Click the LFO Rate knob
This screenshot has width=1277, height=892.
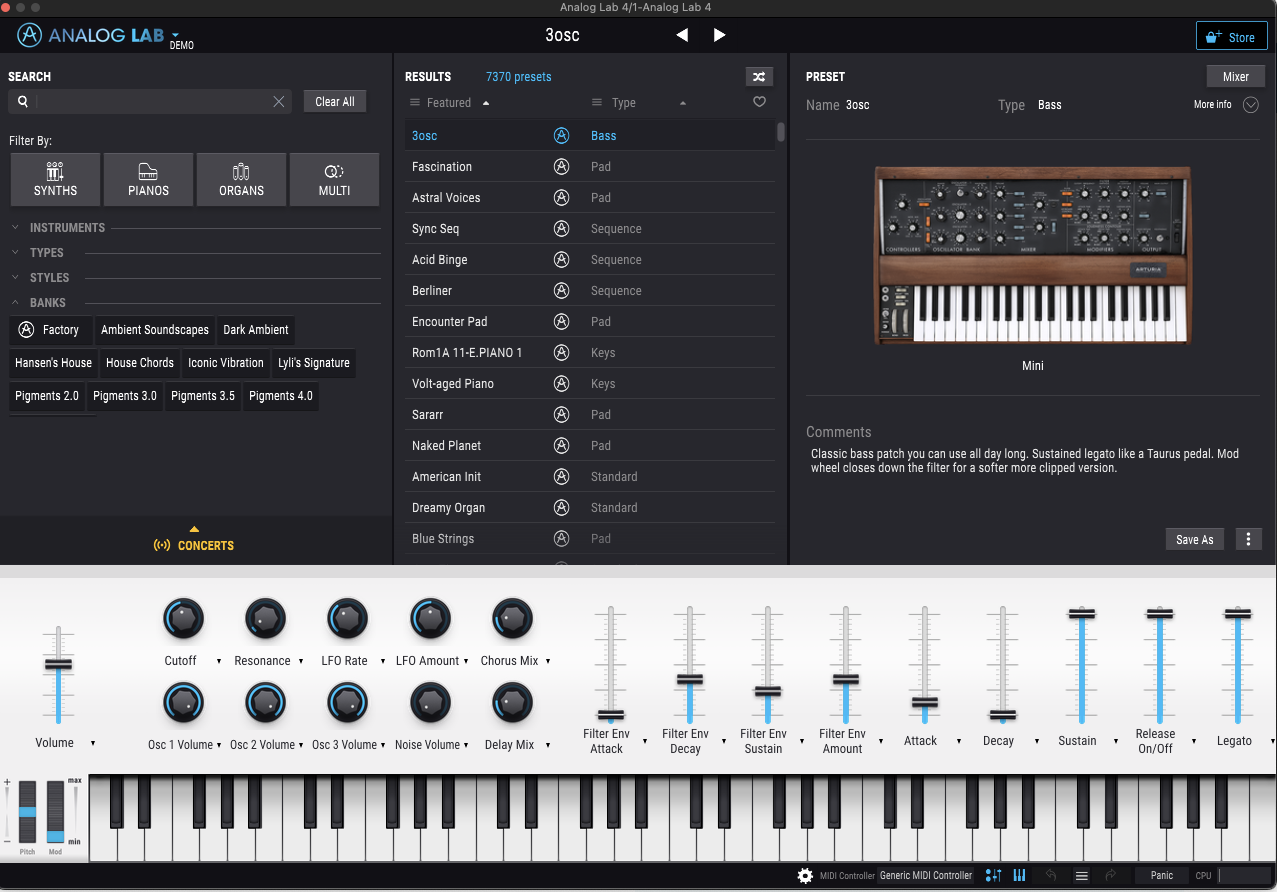tap(347, 620)
